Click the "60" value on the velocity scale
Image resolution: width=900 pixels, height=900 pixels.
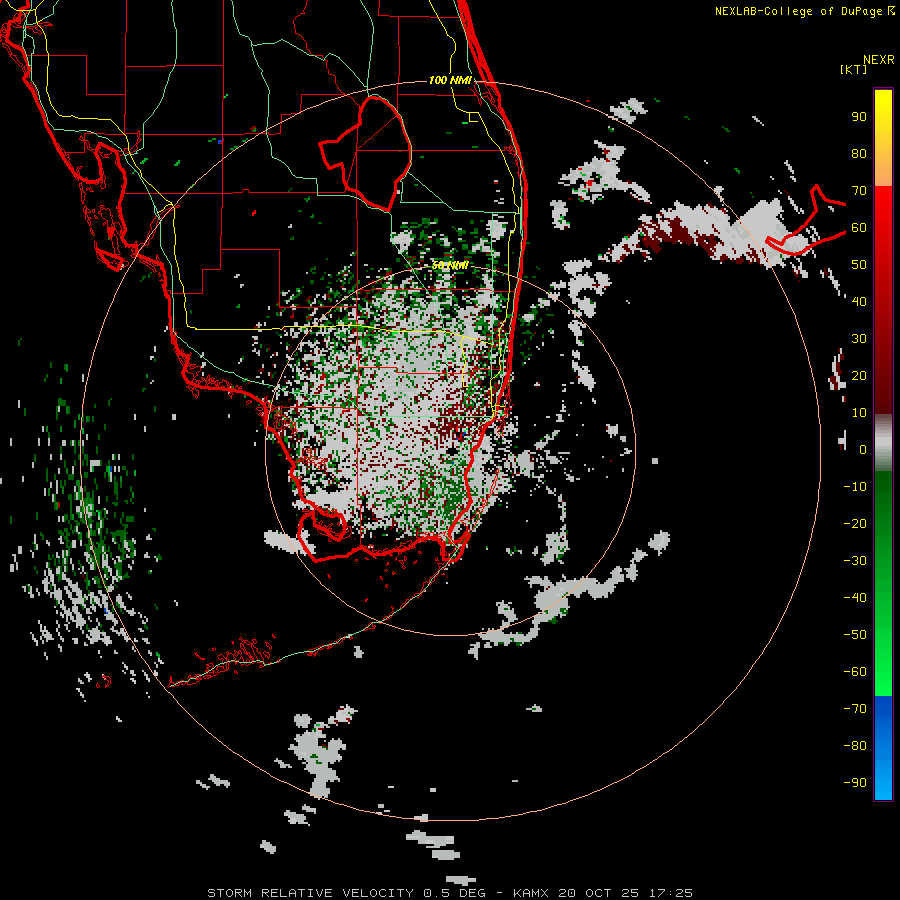(859, 228)
